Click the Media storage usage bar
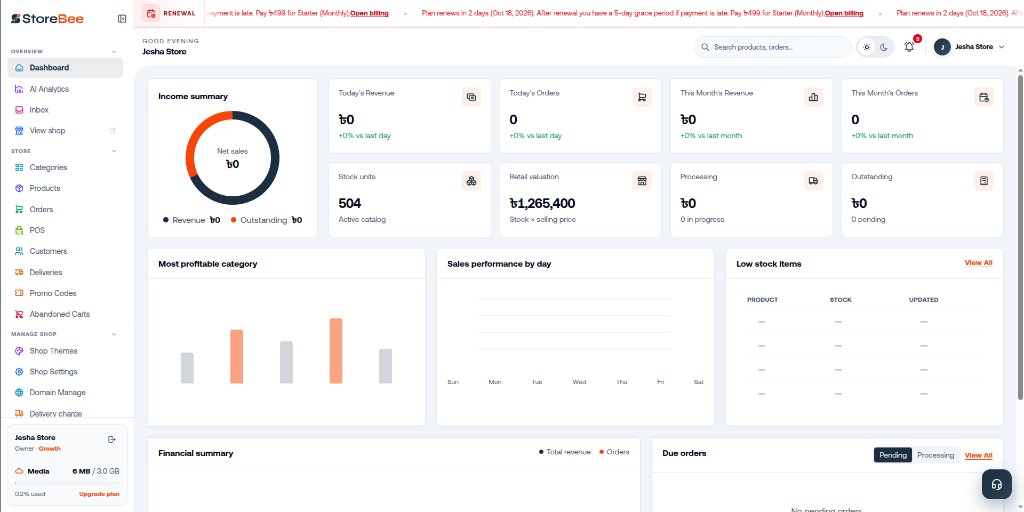This screenshot has width=1024, height=512. tap(67, 484)
